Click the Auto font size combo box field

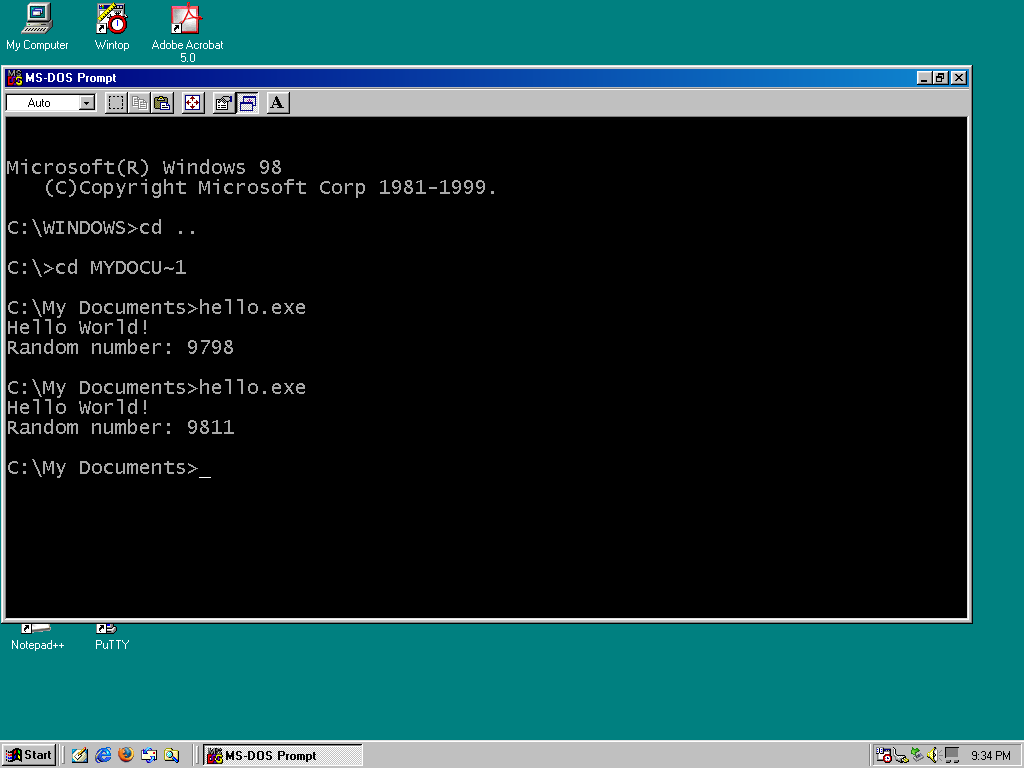pos(50,103)
